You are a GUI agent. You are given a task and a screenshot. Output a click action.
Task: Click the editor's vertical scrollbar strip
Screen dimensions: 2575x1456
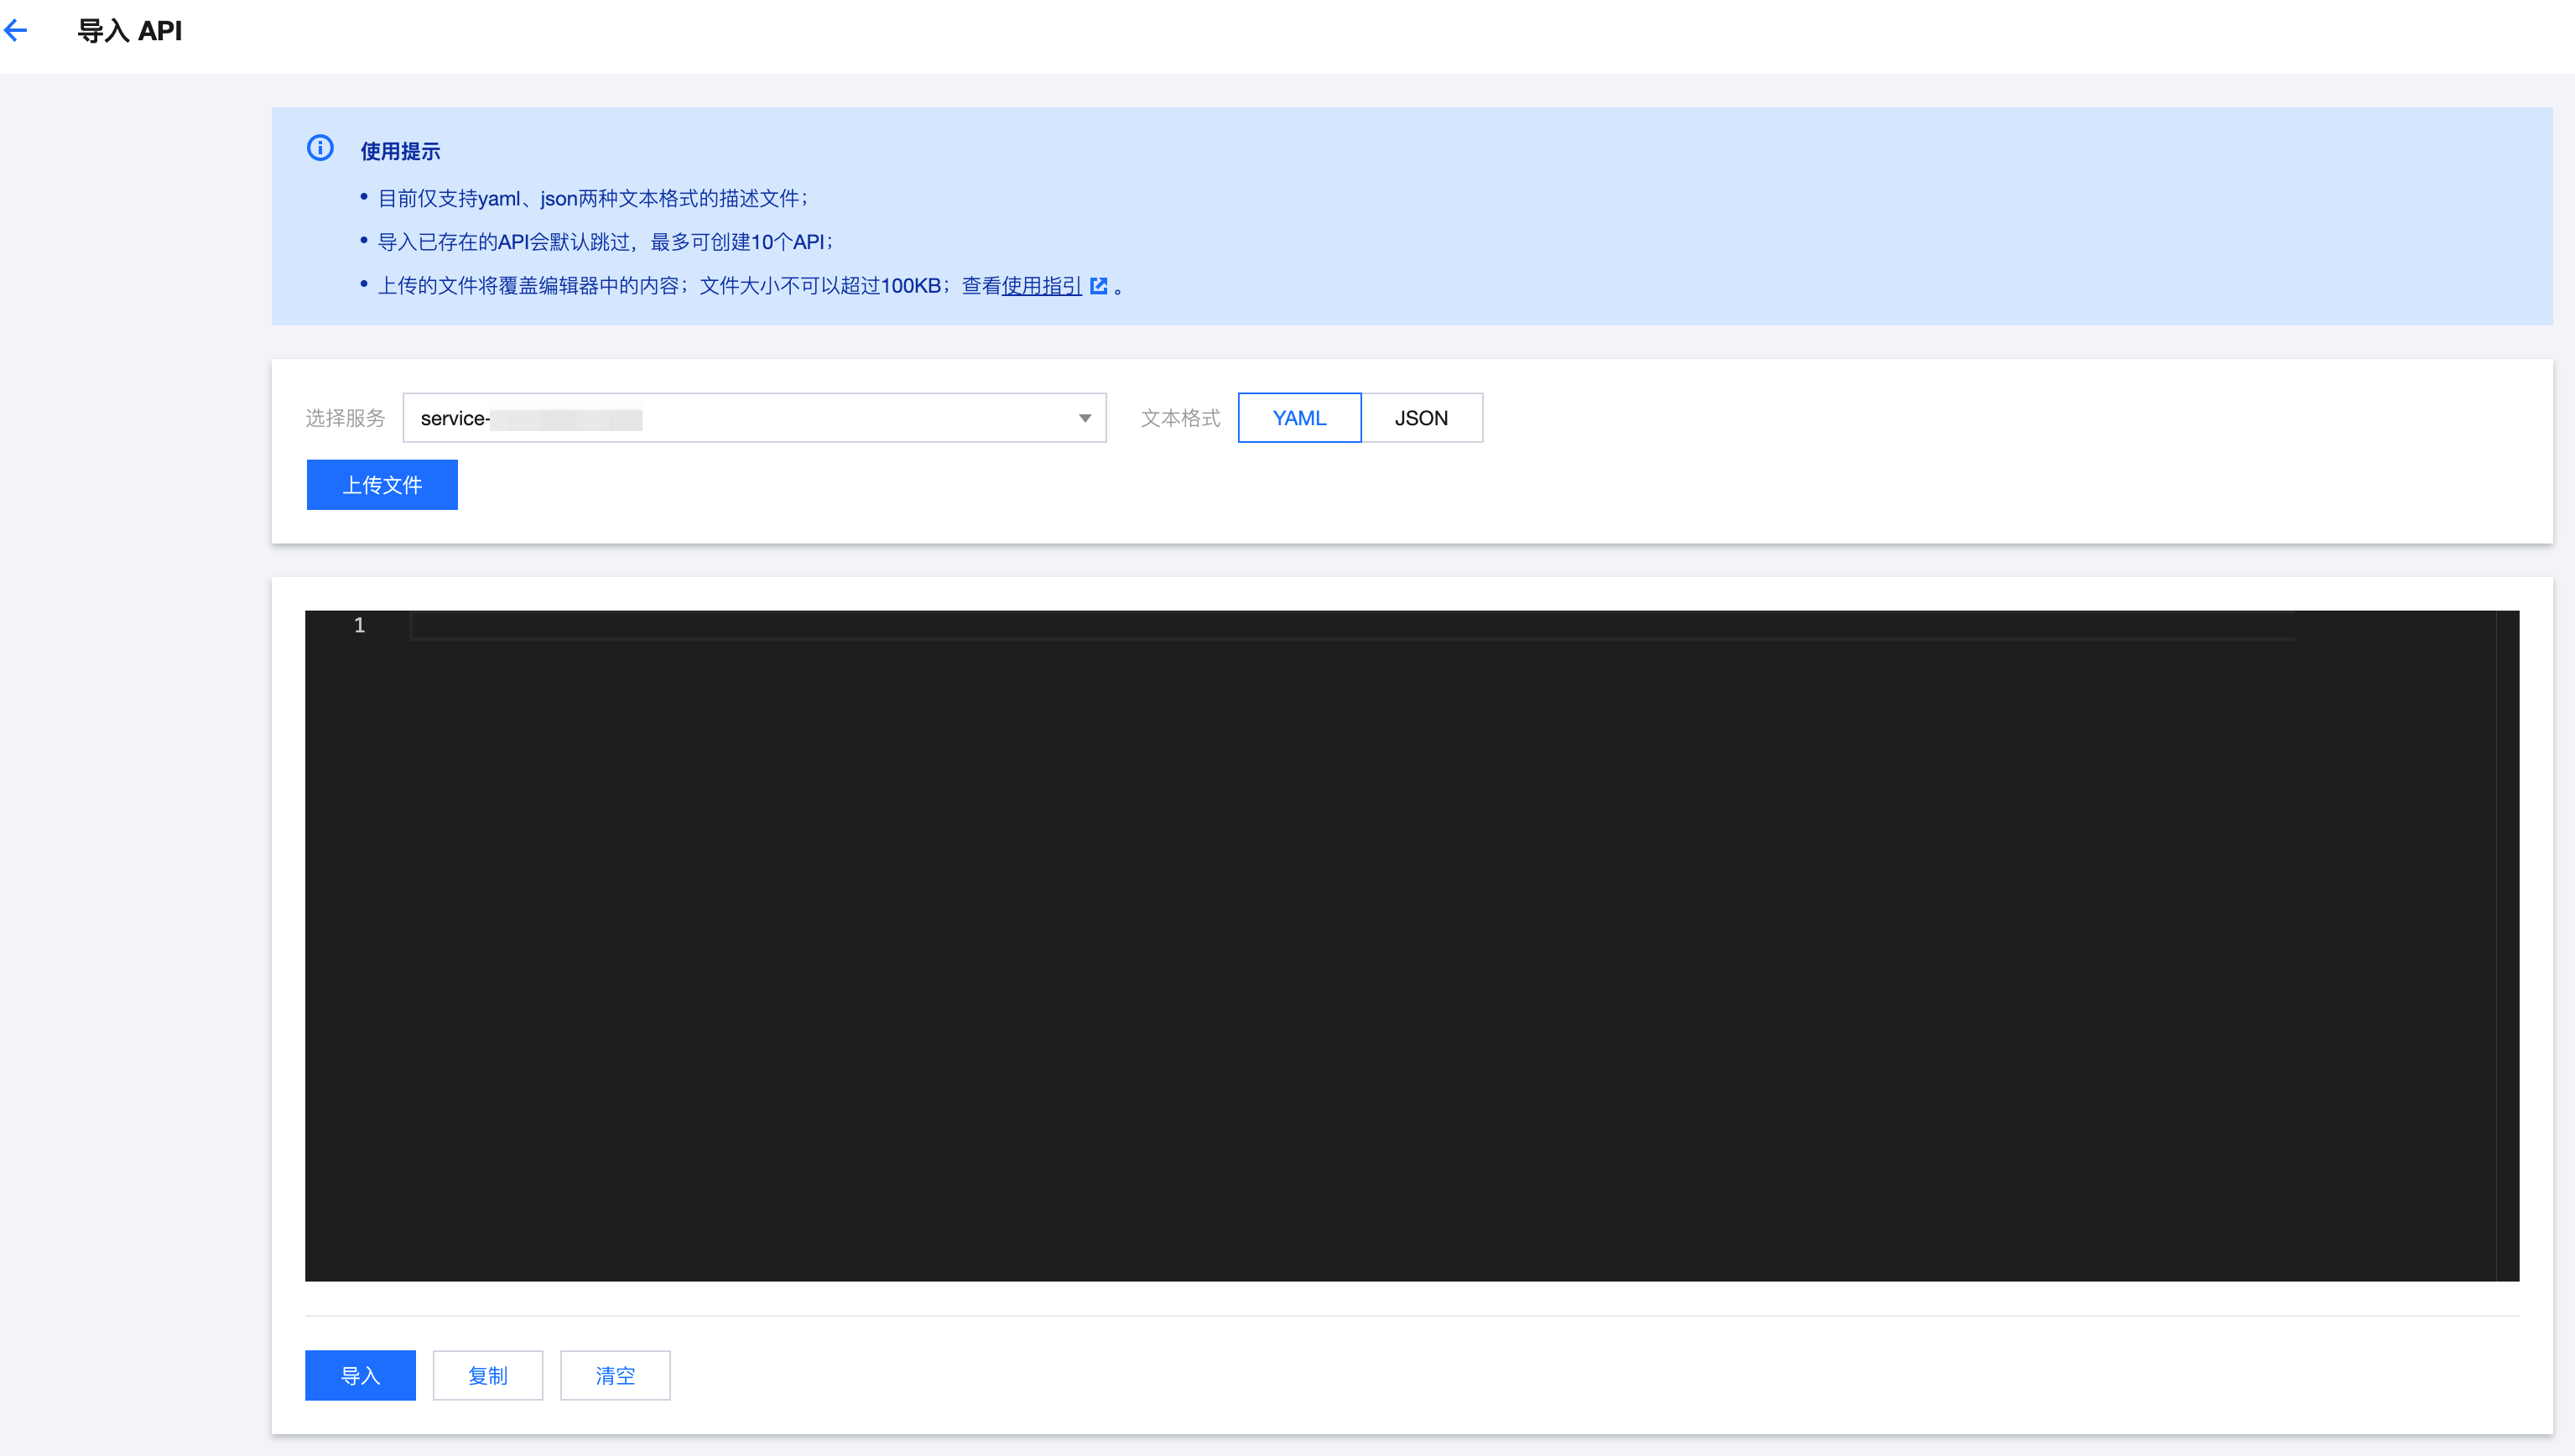[2507, 946]
